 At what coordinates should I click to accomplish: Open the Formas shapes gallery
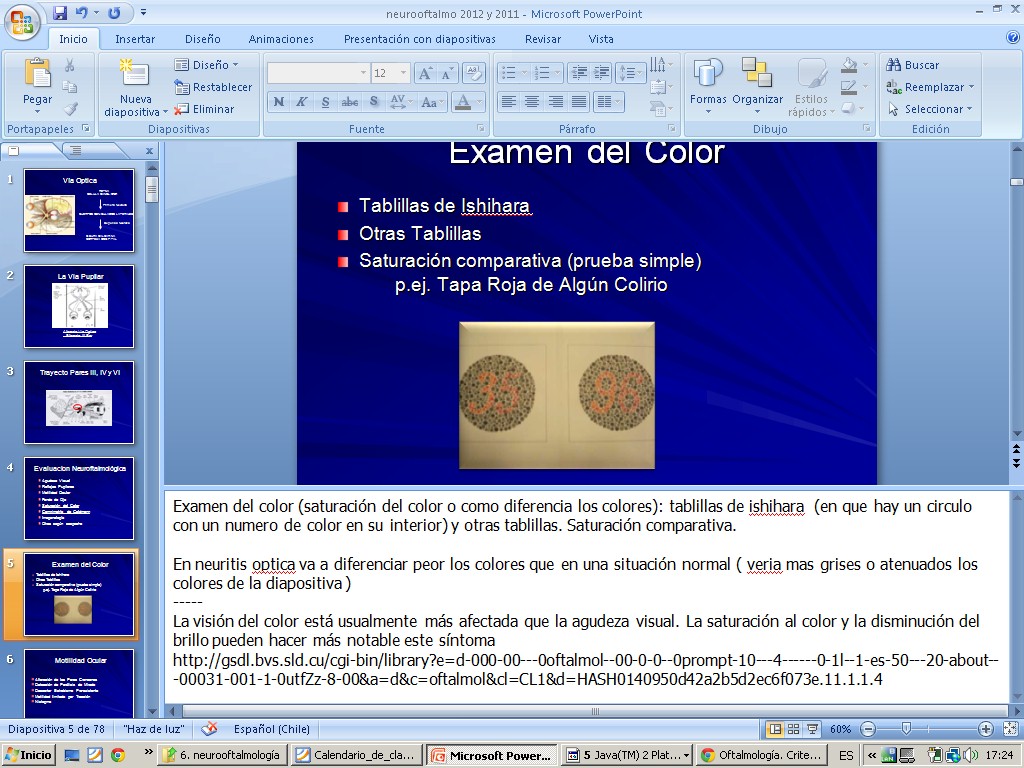(708, 85)
